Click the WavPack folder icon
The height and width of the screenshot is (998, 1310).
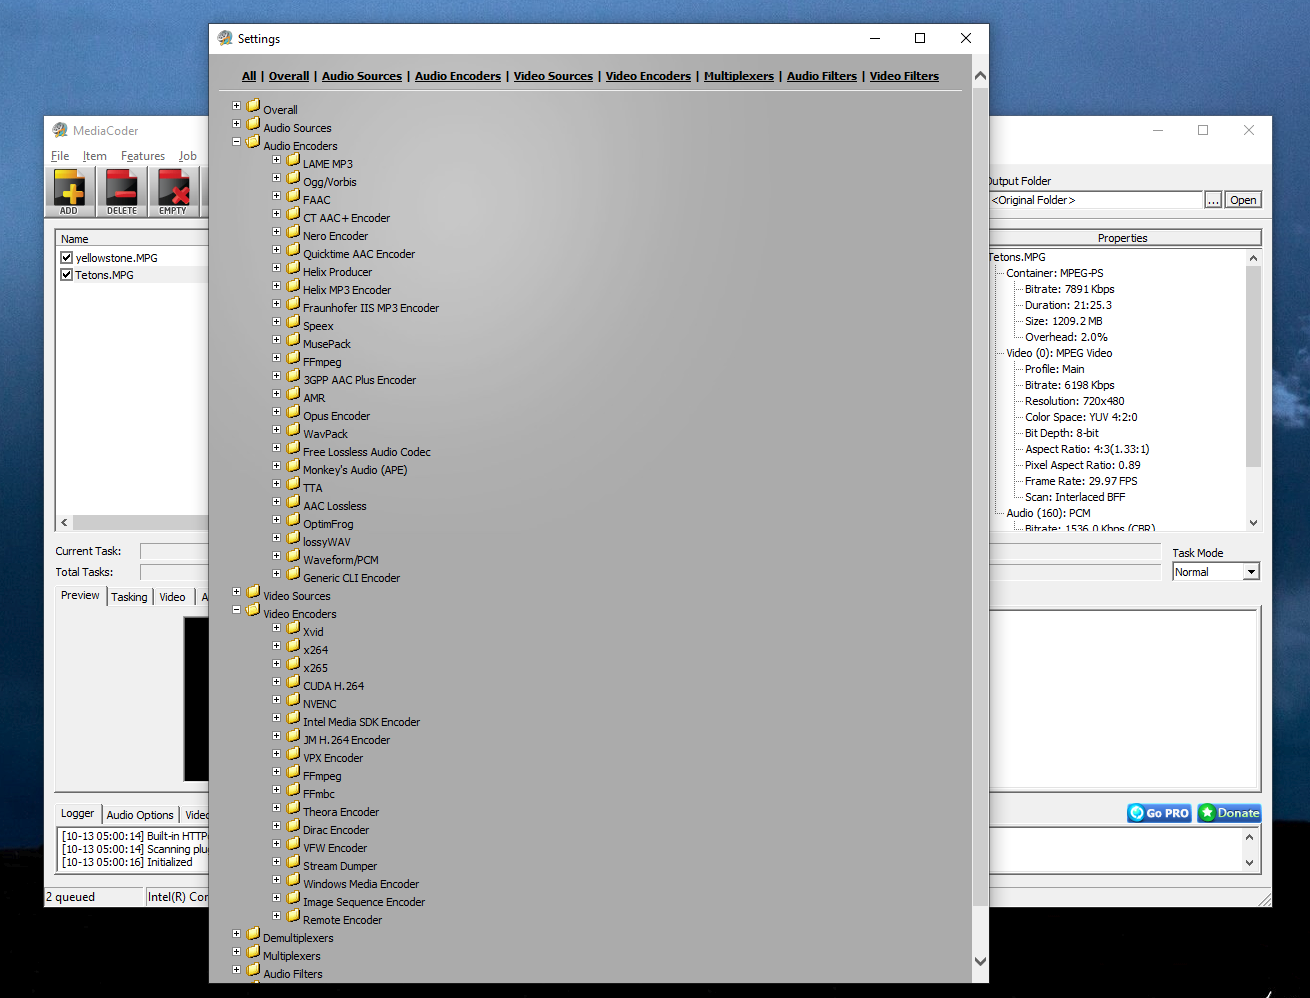293,430
